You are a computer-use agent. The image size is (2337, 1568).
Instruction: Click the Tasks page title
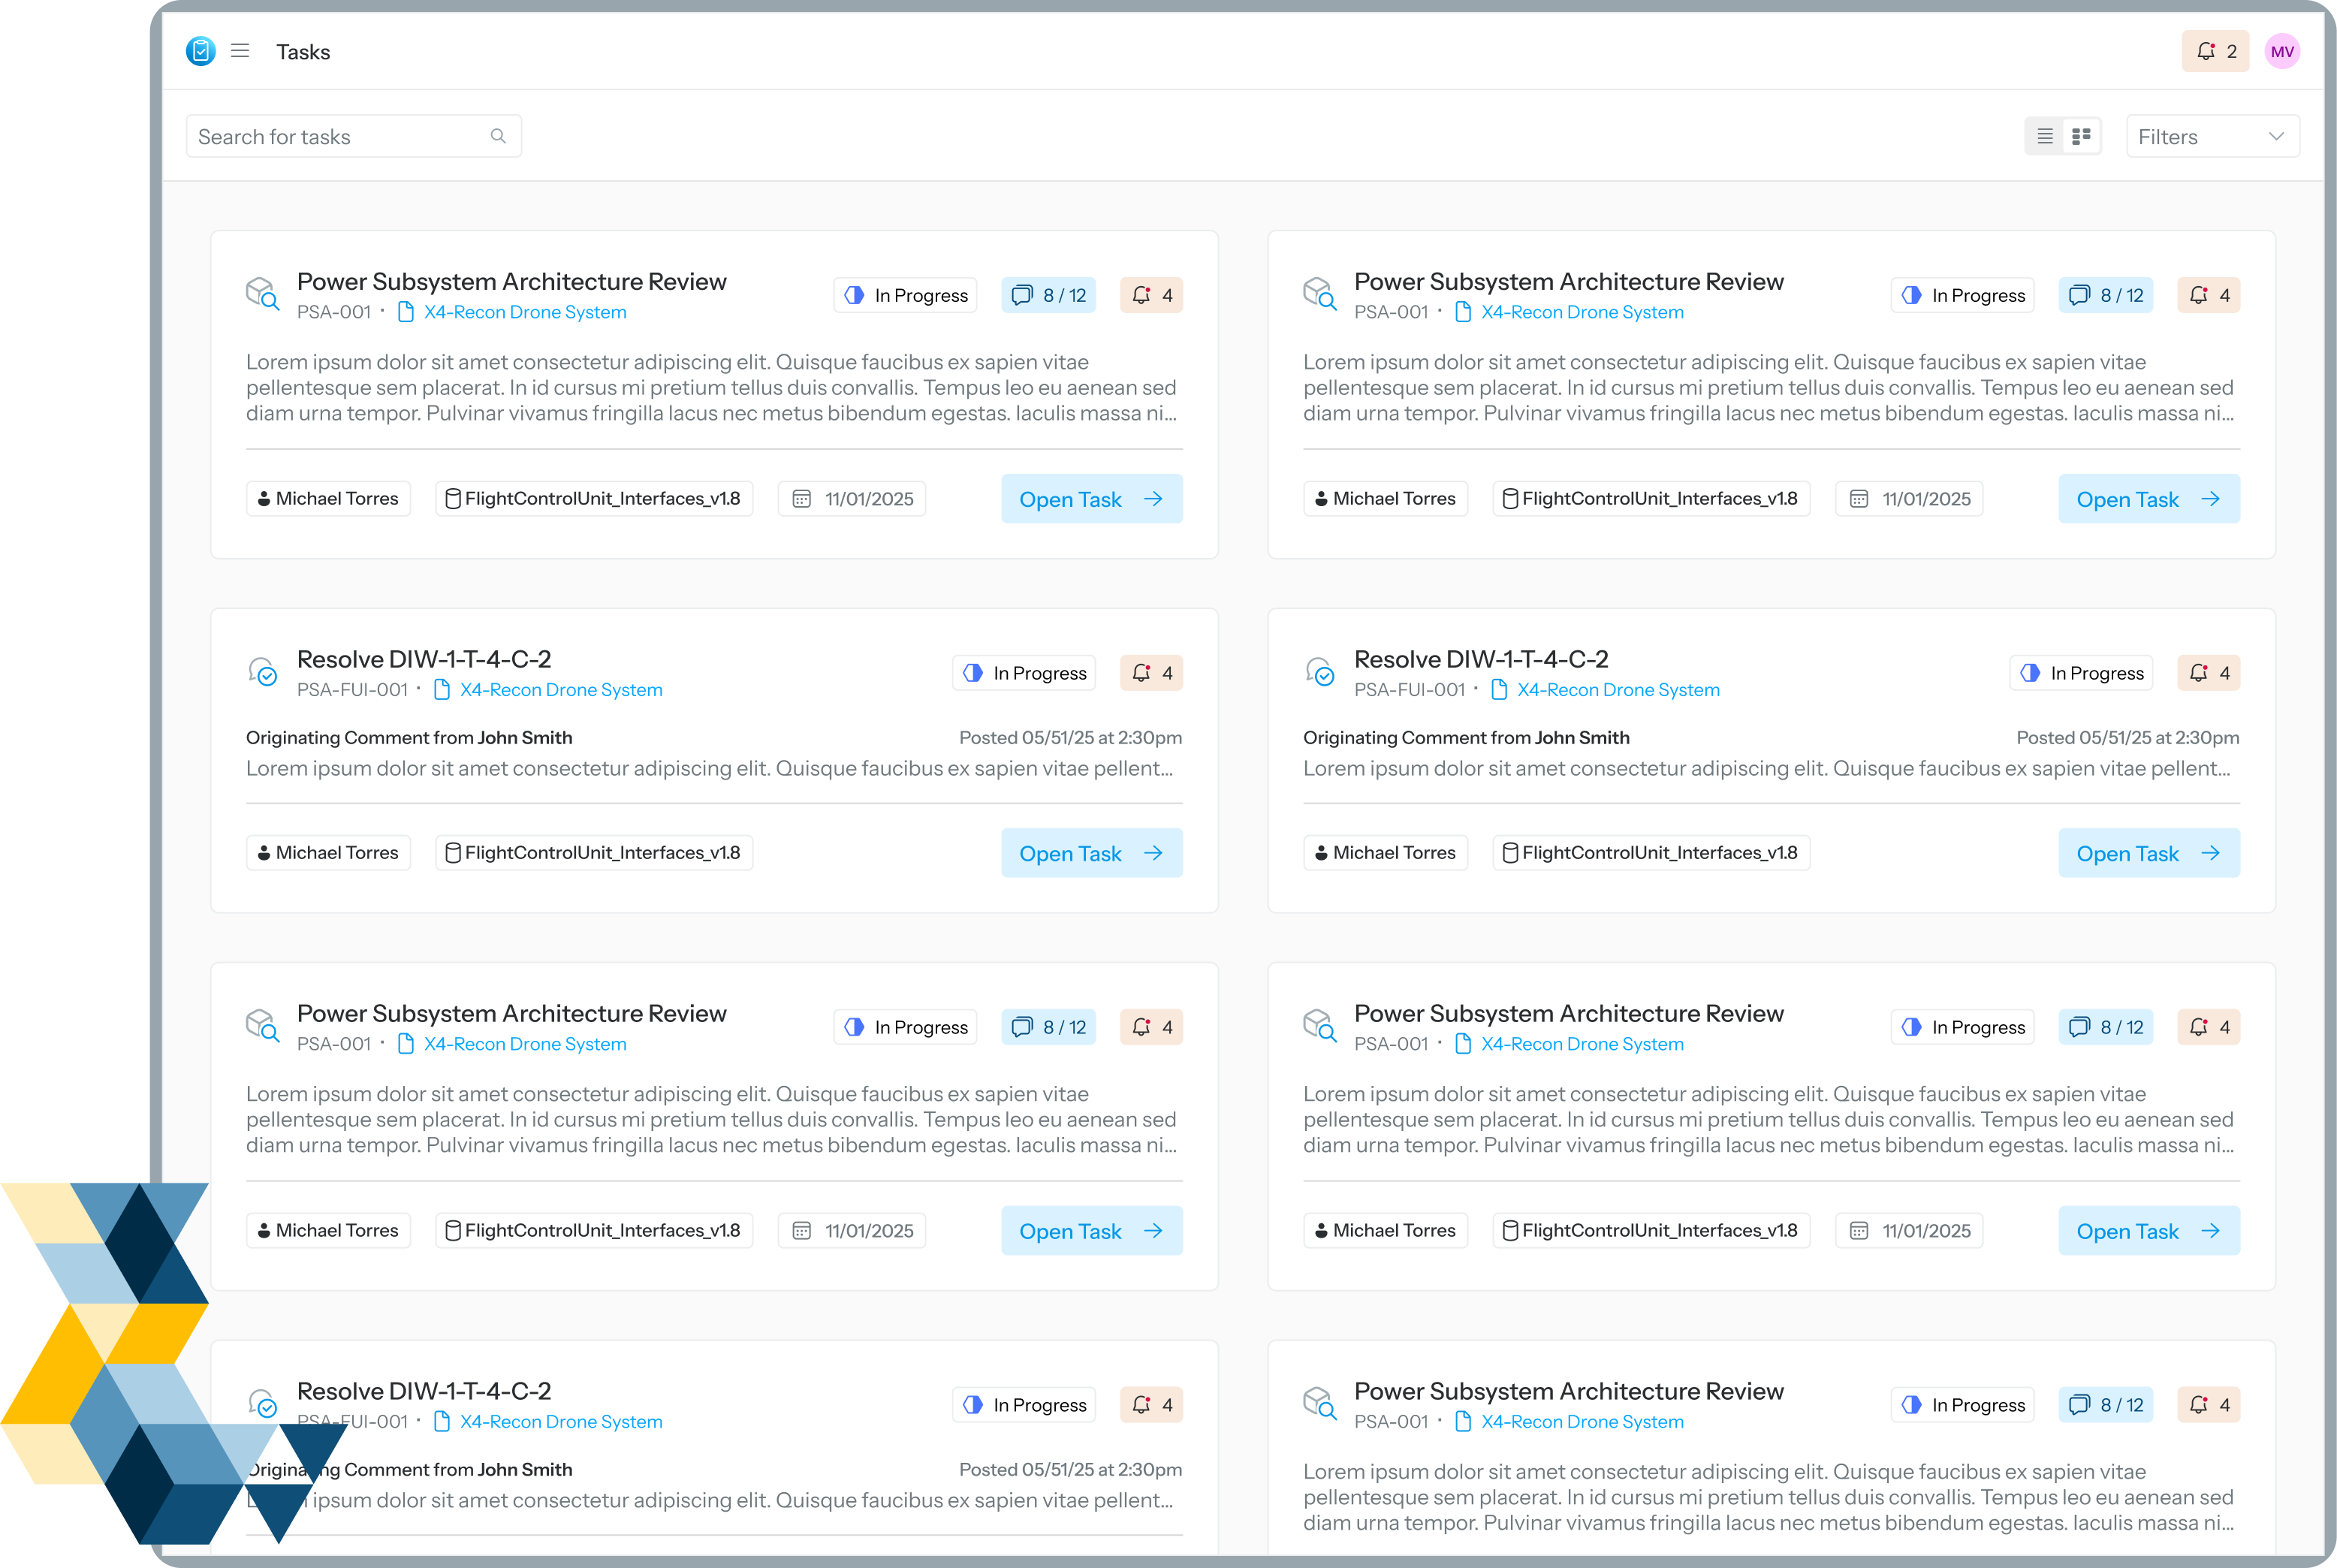[x=303, y=52]
